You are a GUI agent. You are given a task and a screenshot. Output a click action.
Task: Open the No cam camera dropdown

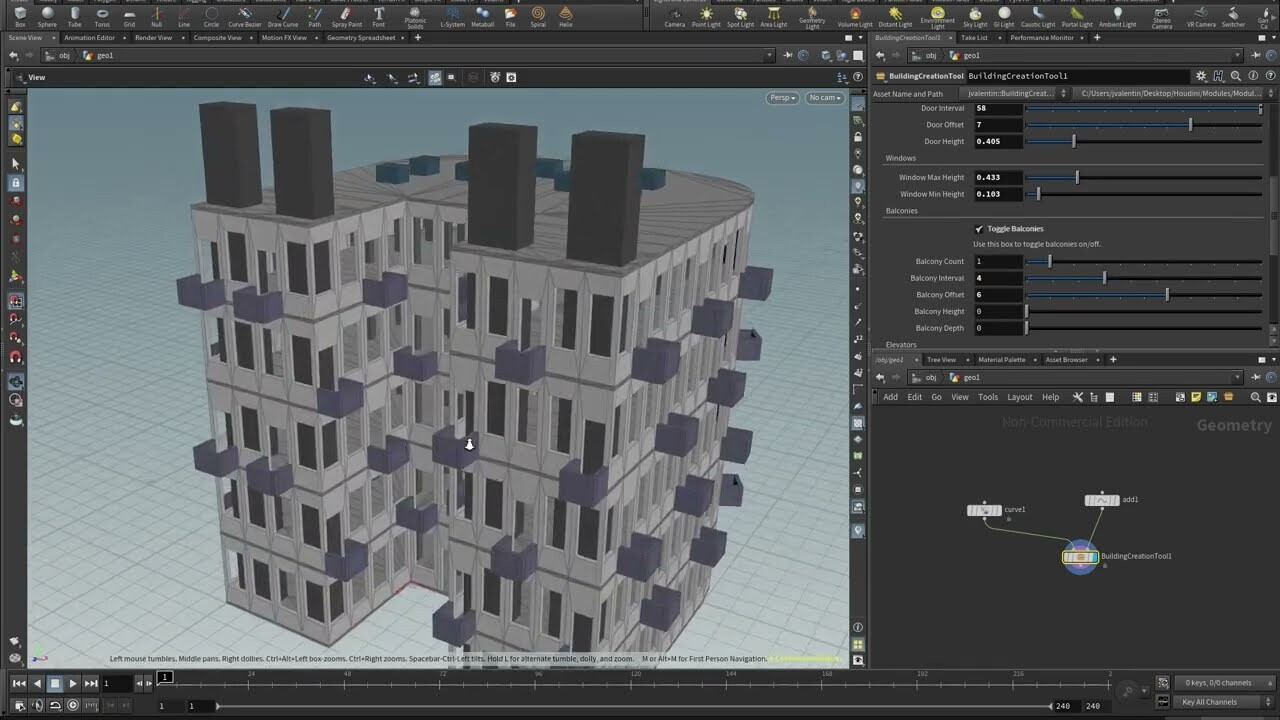click(824, 97)
